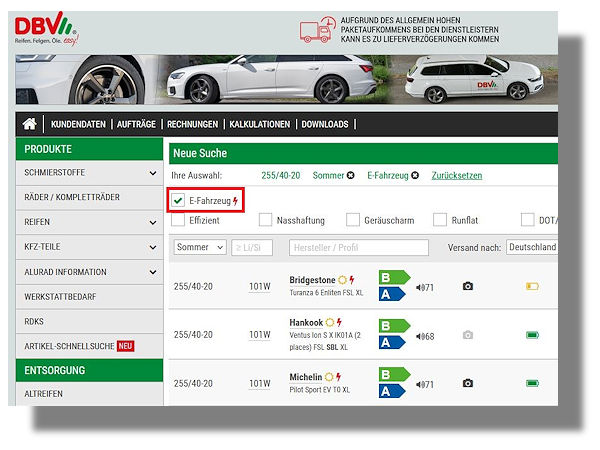The image size is (600, 450).
Task: Click Hankook noise level 68 icon
Action: (425, 336)
